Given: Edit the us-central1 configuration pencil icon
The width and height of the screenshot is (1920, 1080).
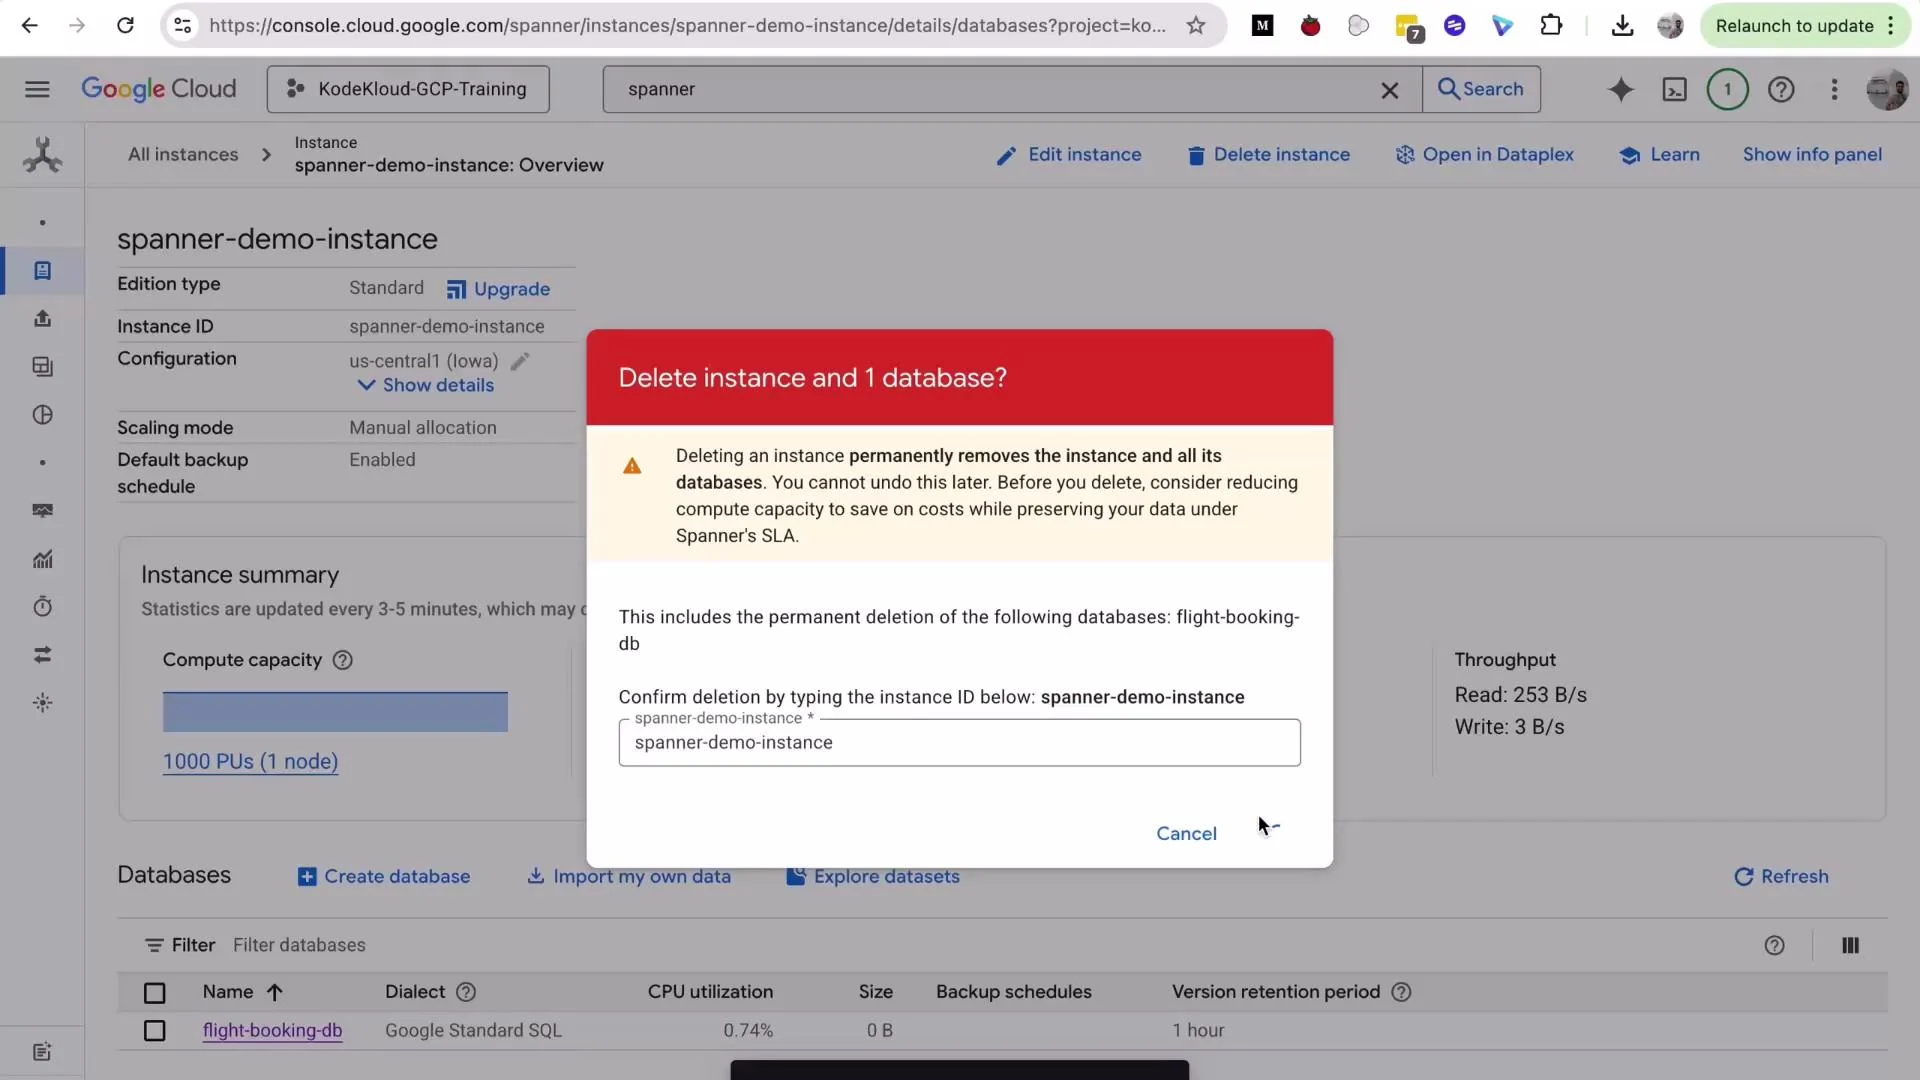Looking at the screenshot, I should (x=520, y=361).
